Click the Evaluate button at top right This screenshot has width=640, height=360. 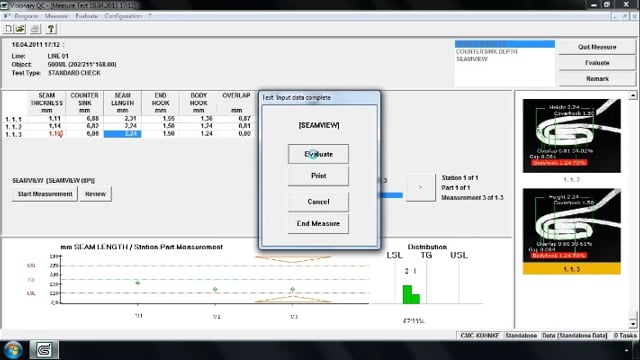coord(597,63)
